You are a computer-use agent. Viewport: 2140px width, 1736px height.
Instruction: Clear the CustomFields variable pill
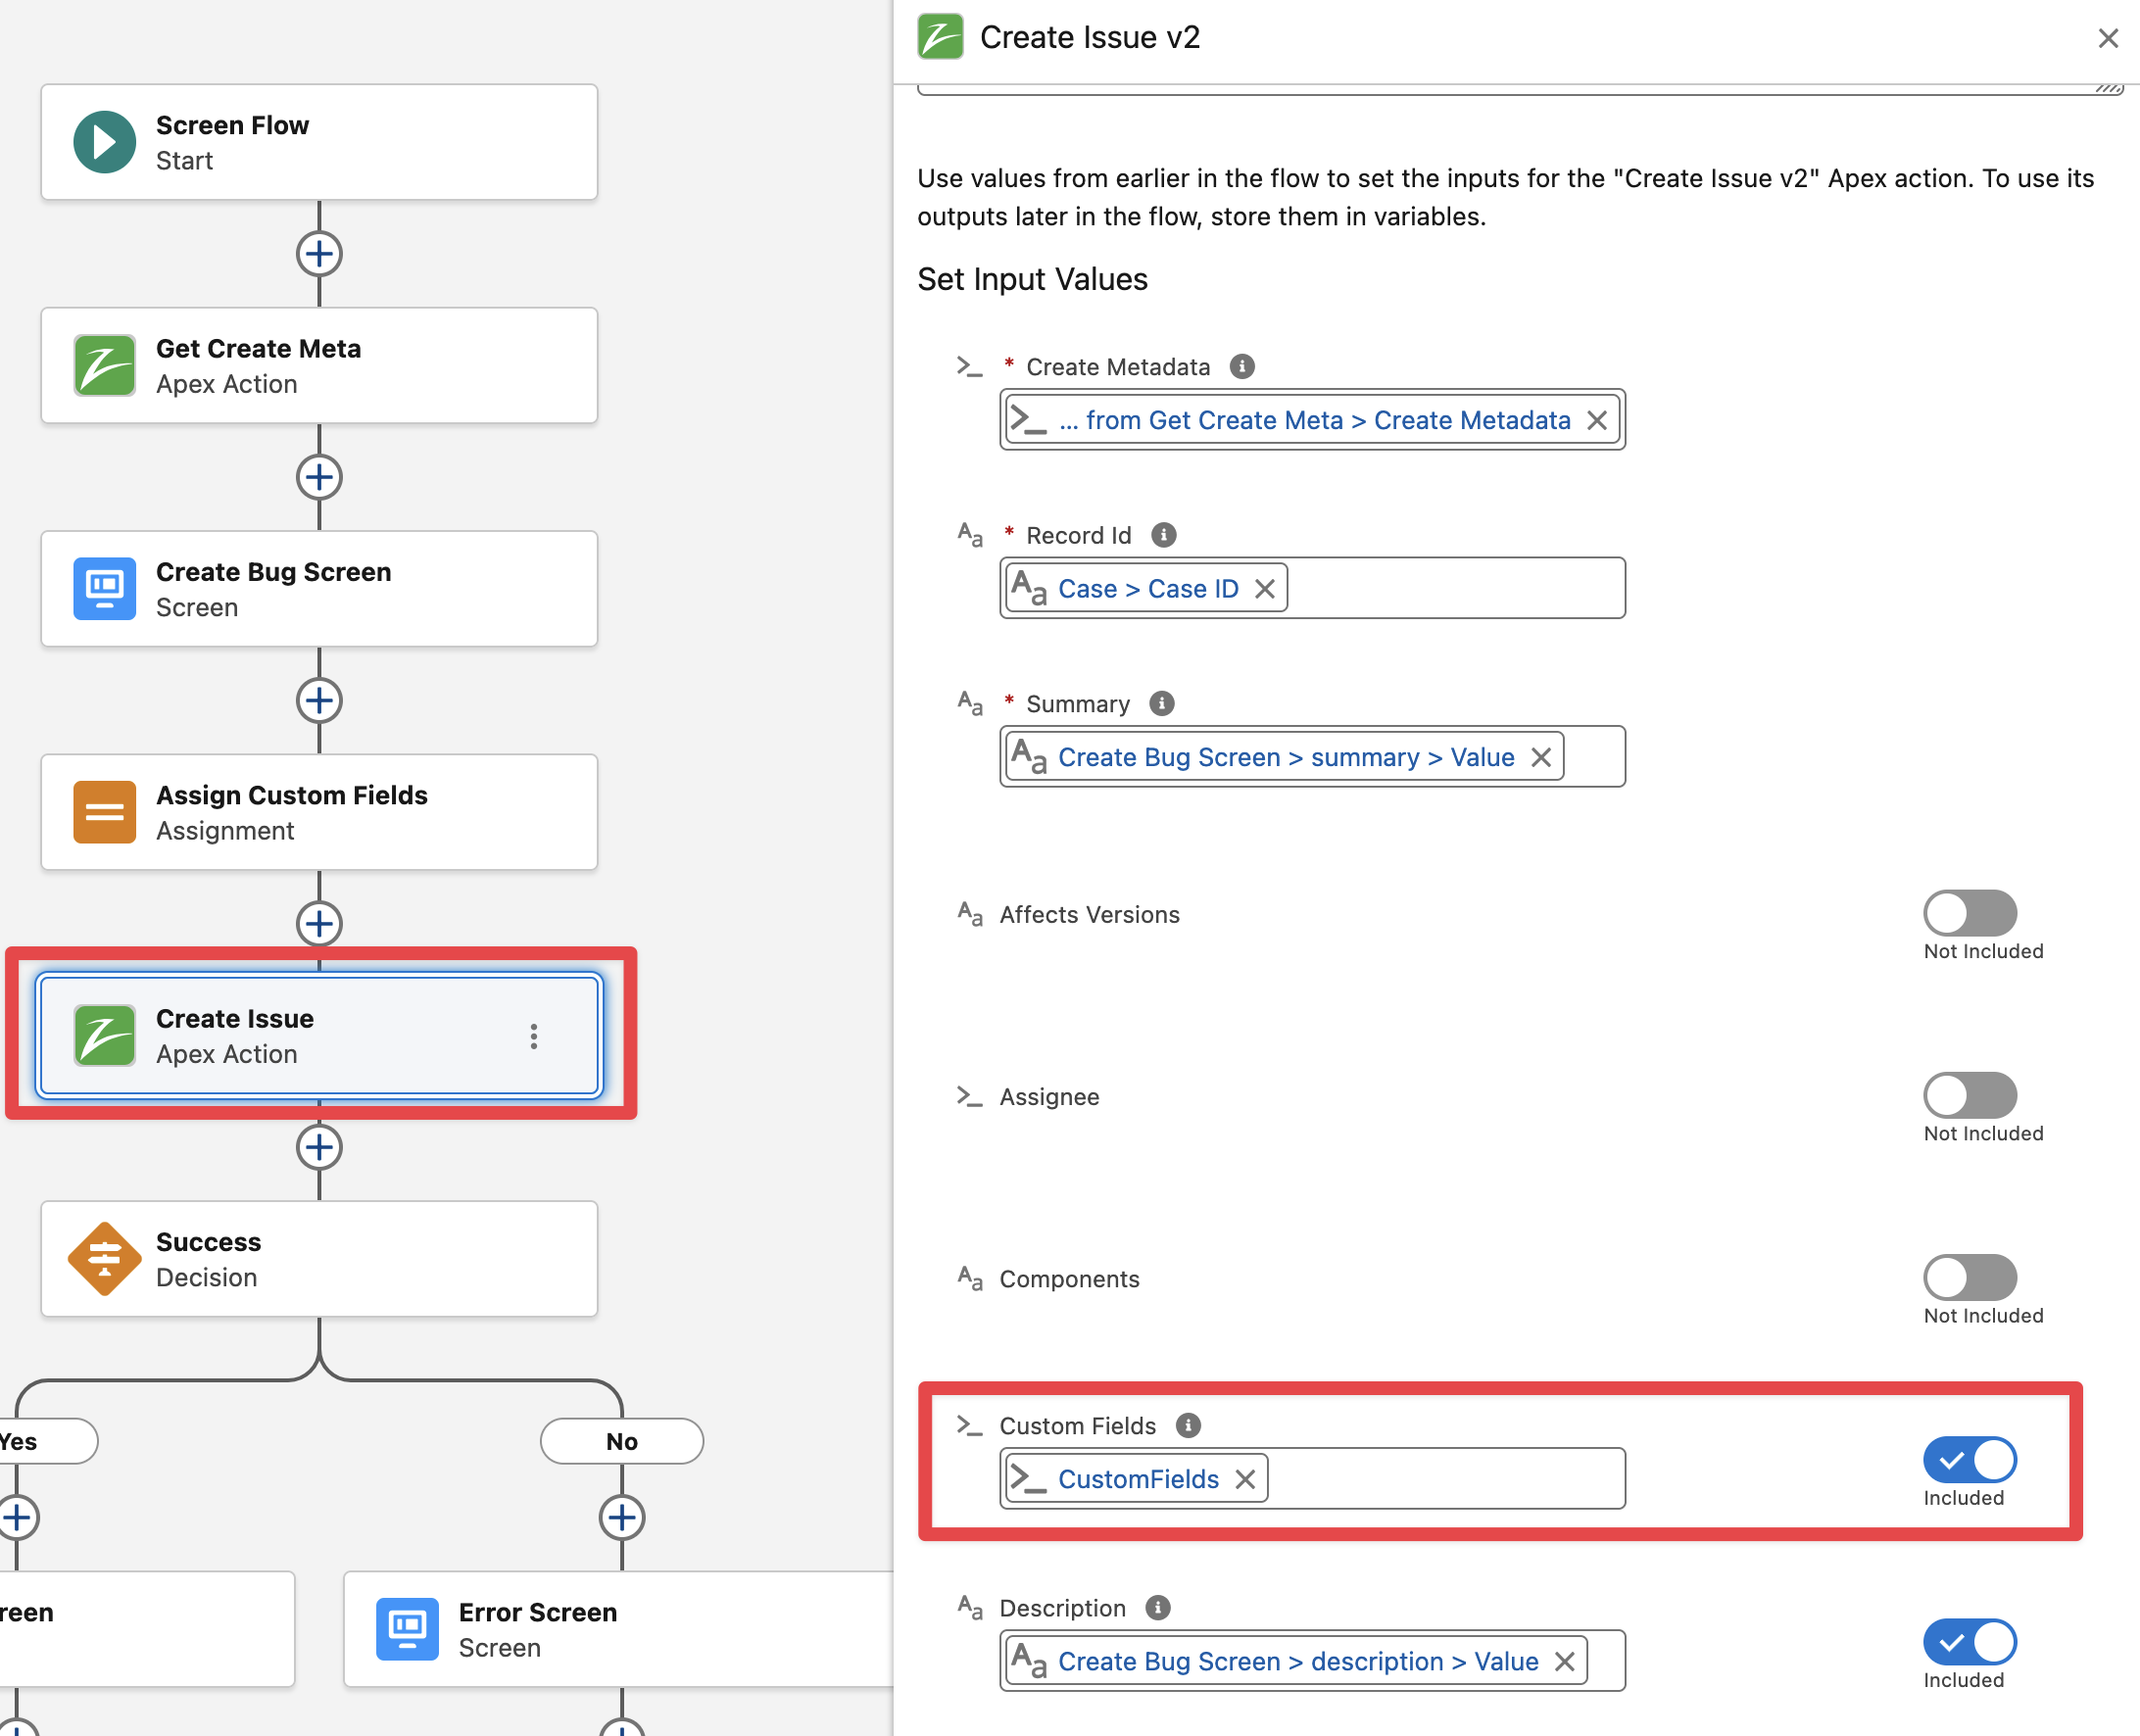1245,1479
